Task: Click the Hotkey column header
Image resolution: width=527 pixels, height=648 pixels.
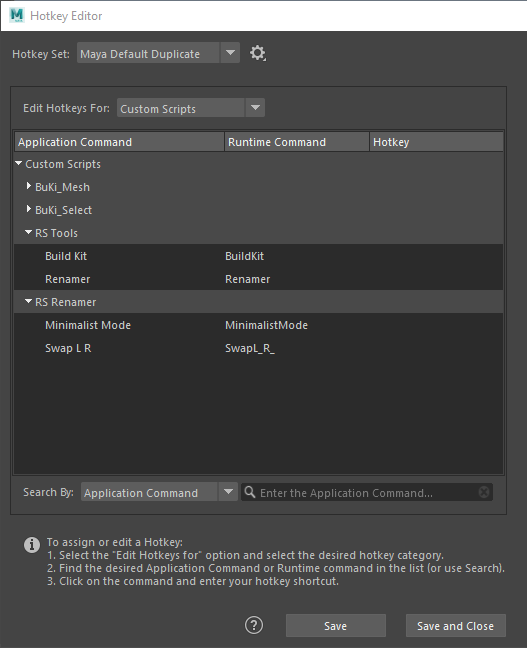Action: click(x=436, y=142)
